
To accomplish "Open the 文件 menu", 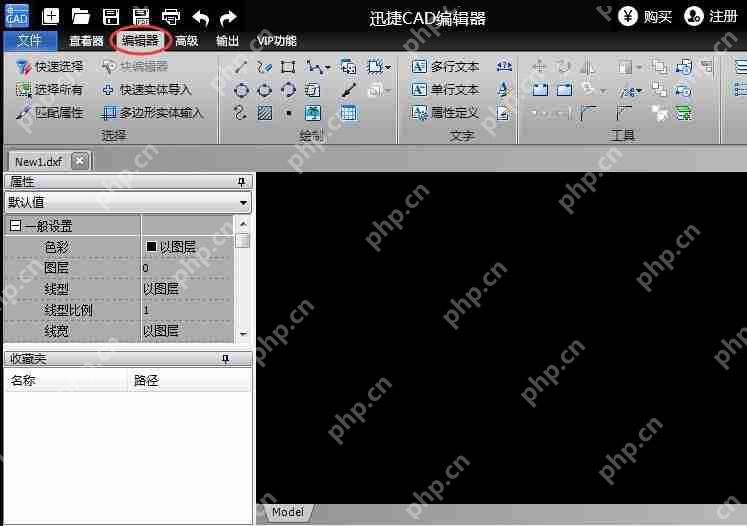I will (x=30, y=41).
